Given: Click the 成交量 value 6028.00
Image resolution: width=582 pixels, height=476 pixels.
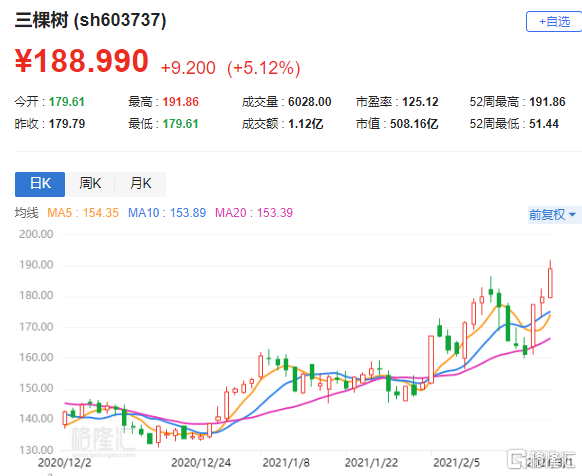Looking at the screenshot, I should click(x=310, y=102).
